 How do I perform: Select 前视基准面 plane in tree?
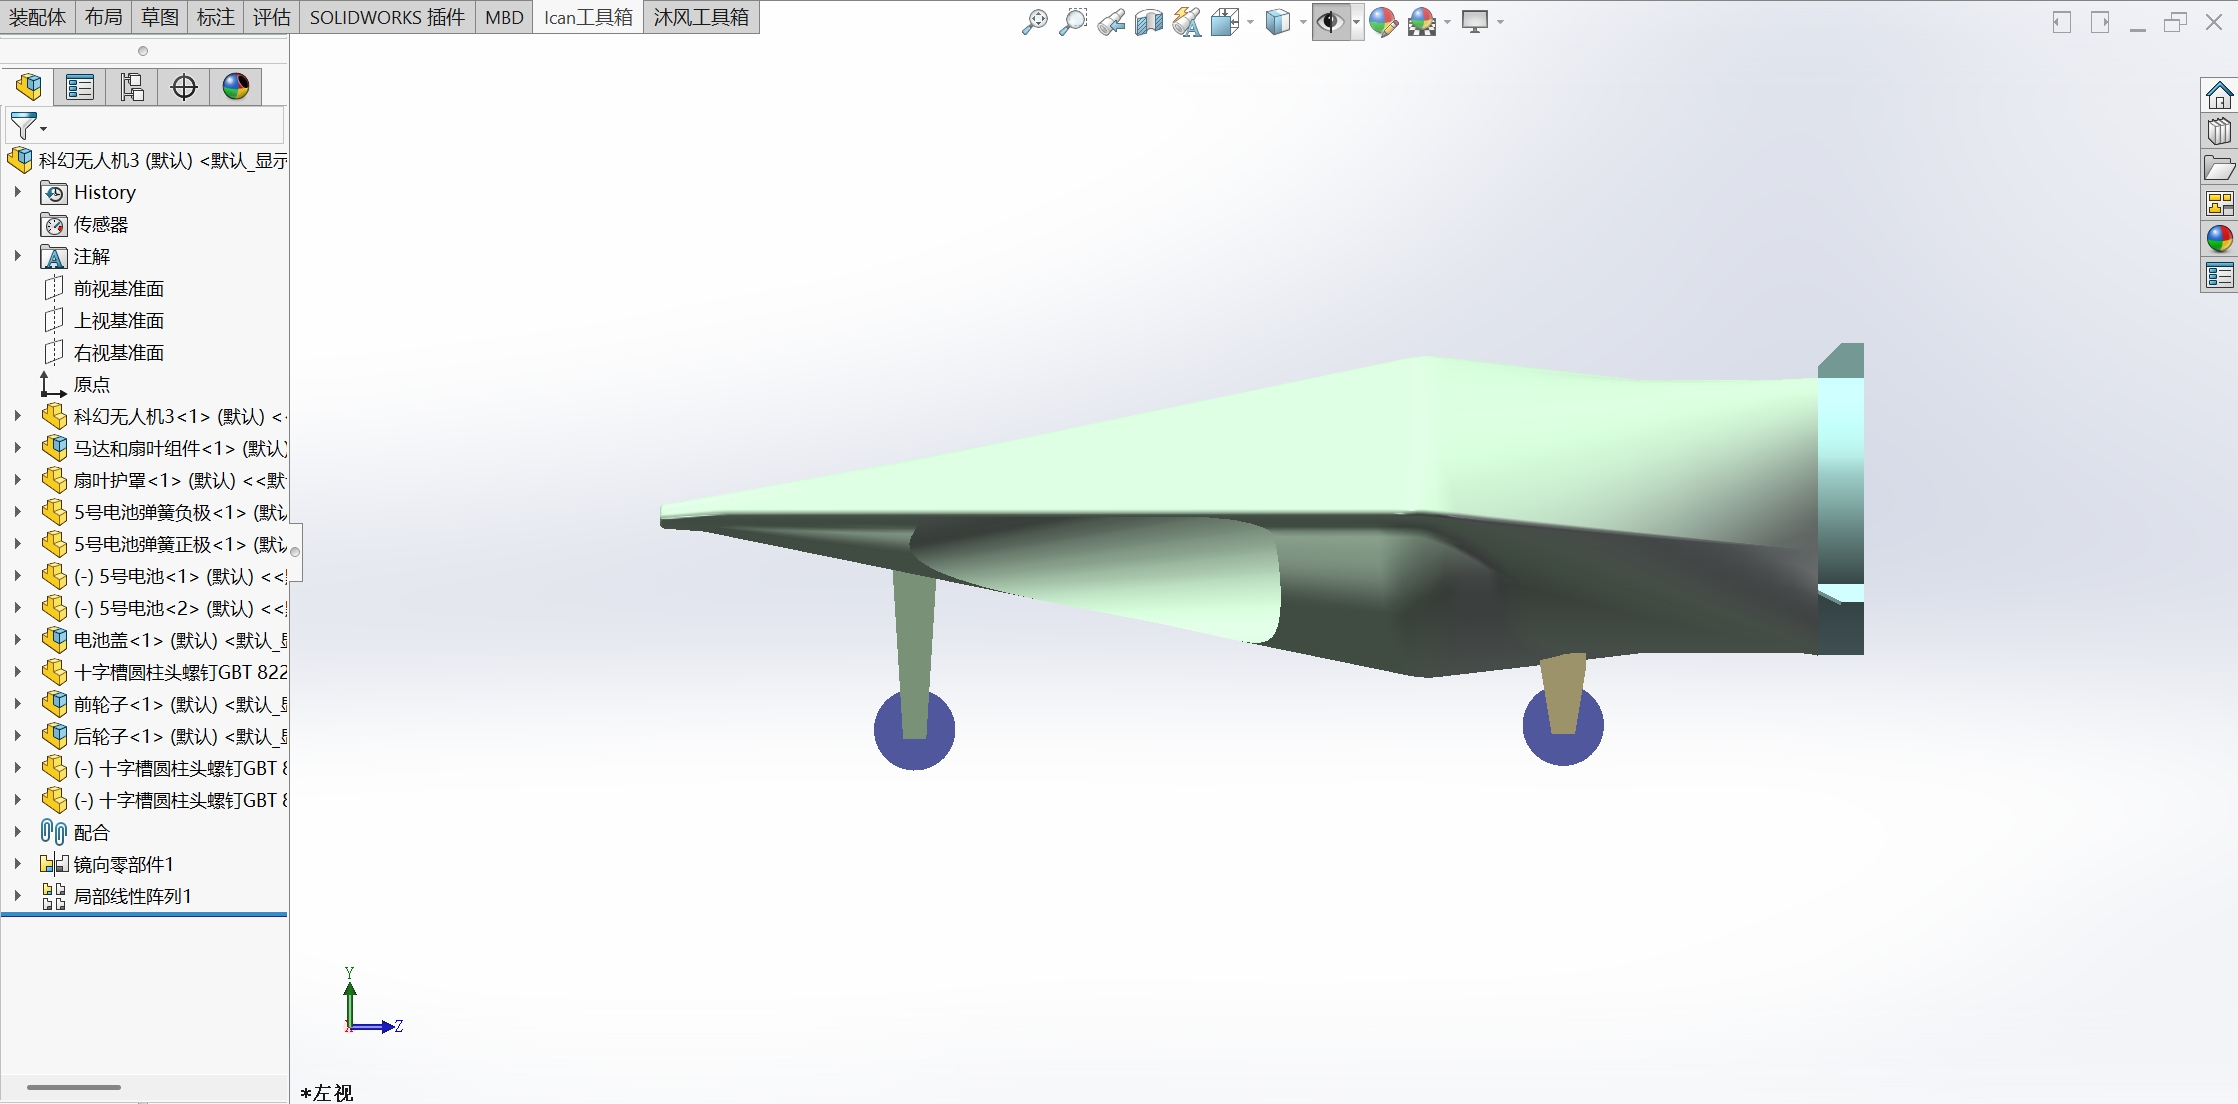click(118, 289)
